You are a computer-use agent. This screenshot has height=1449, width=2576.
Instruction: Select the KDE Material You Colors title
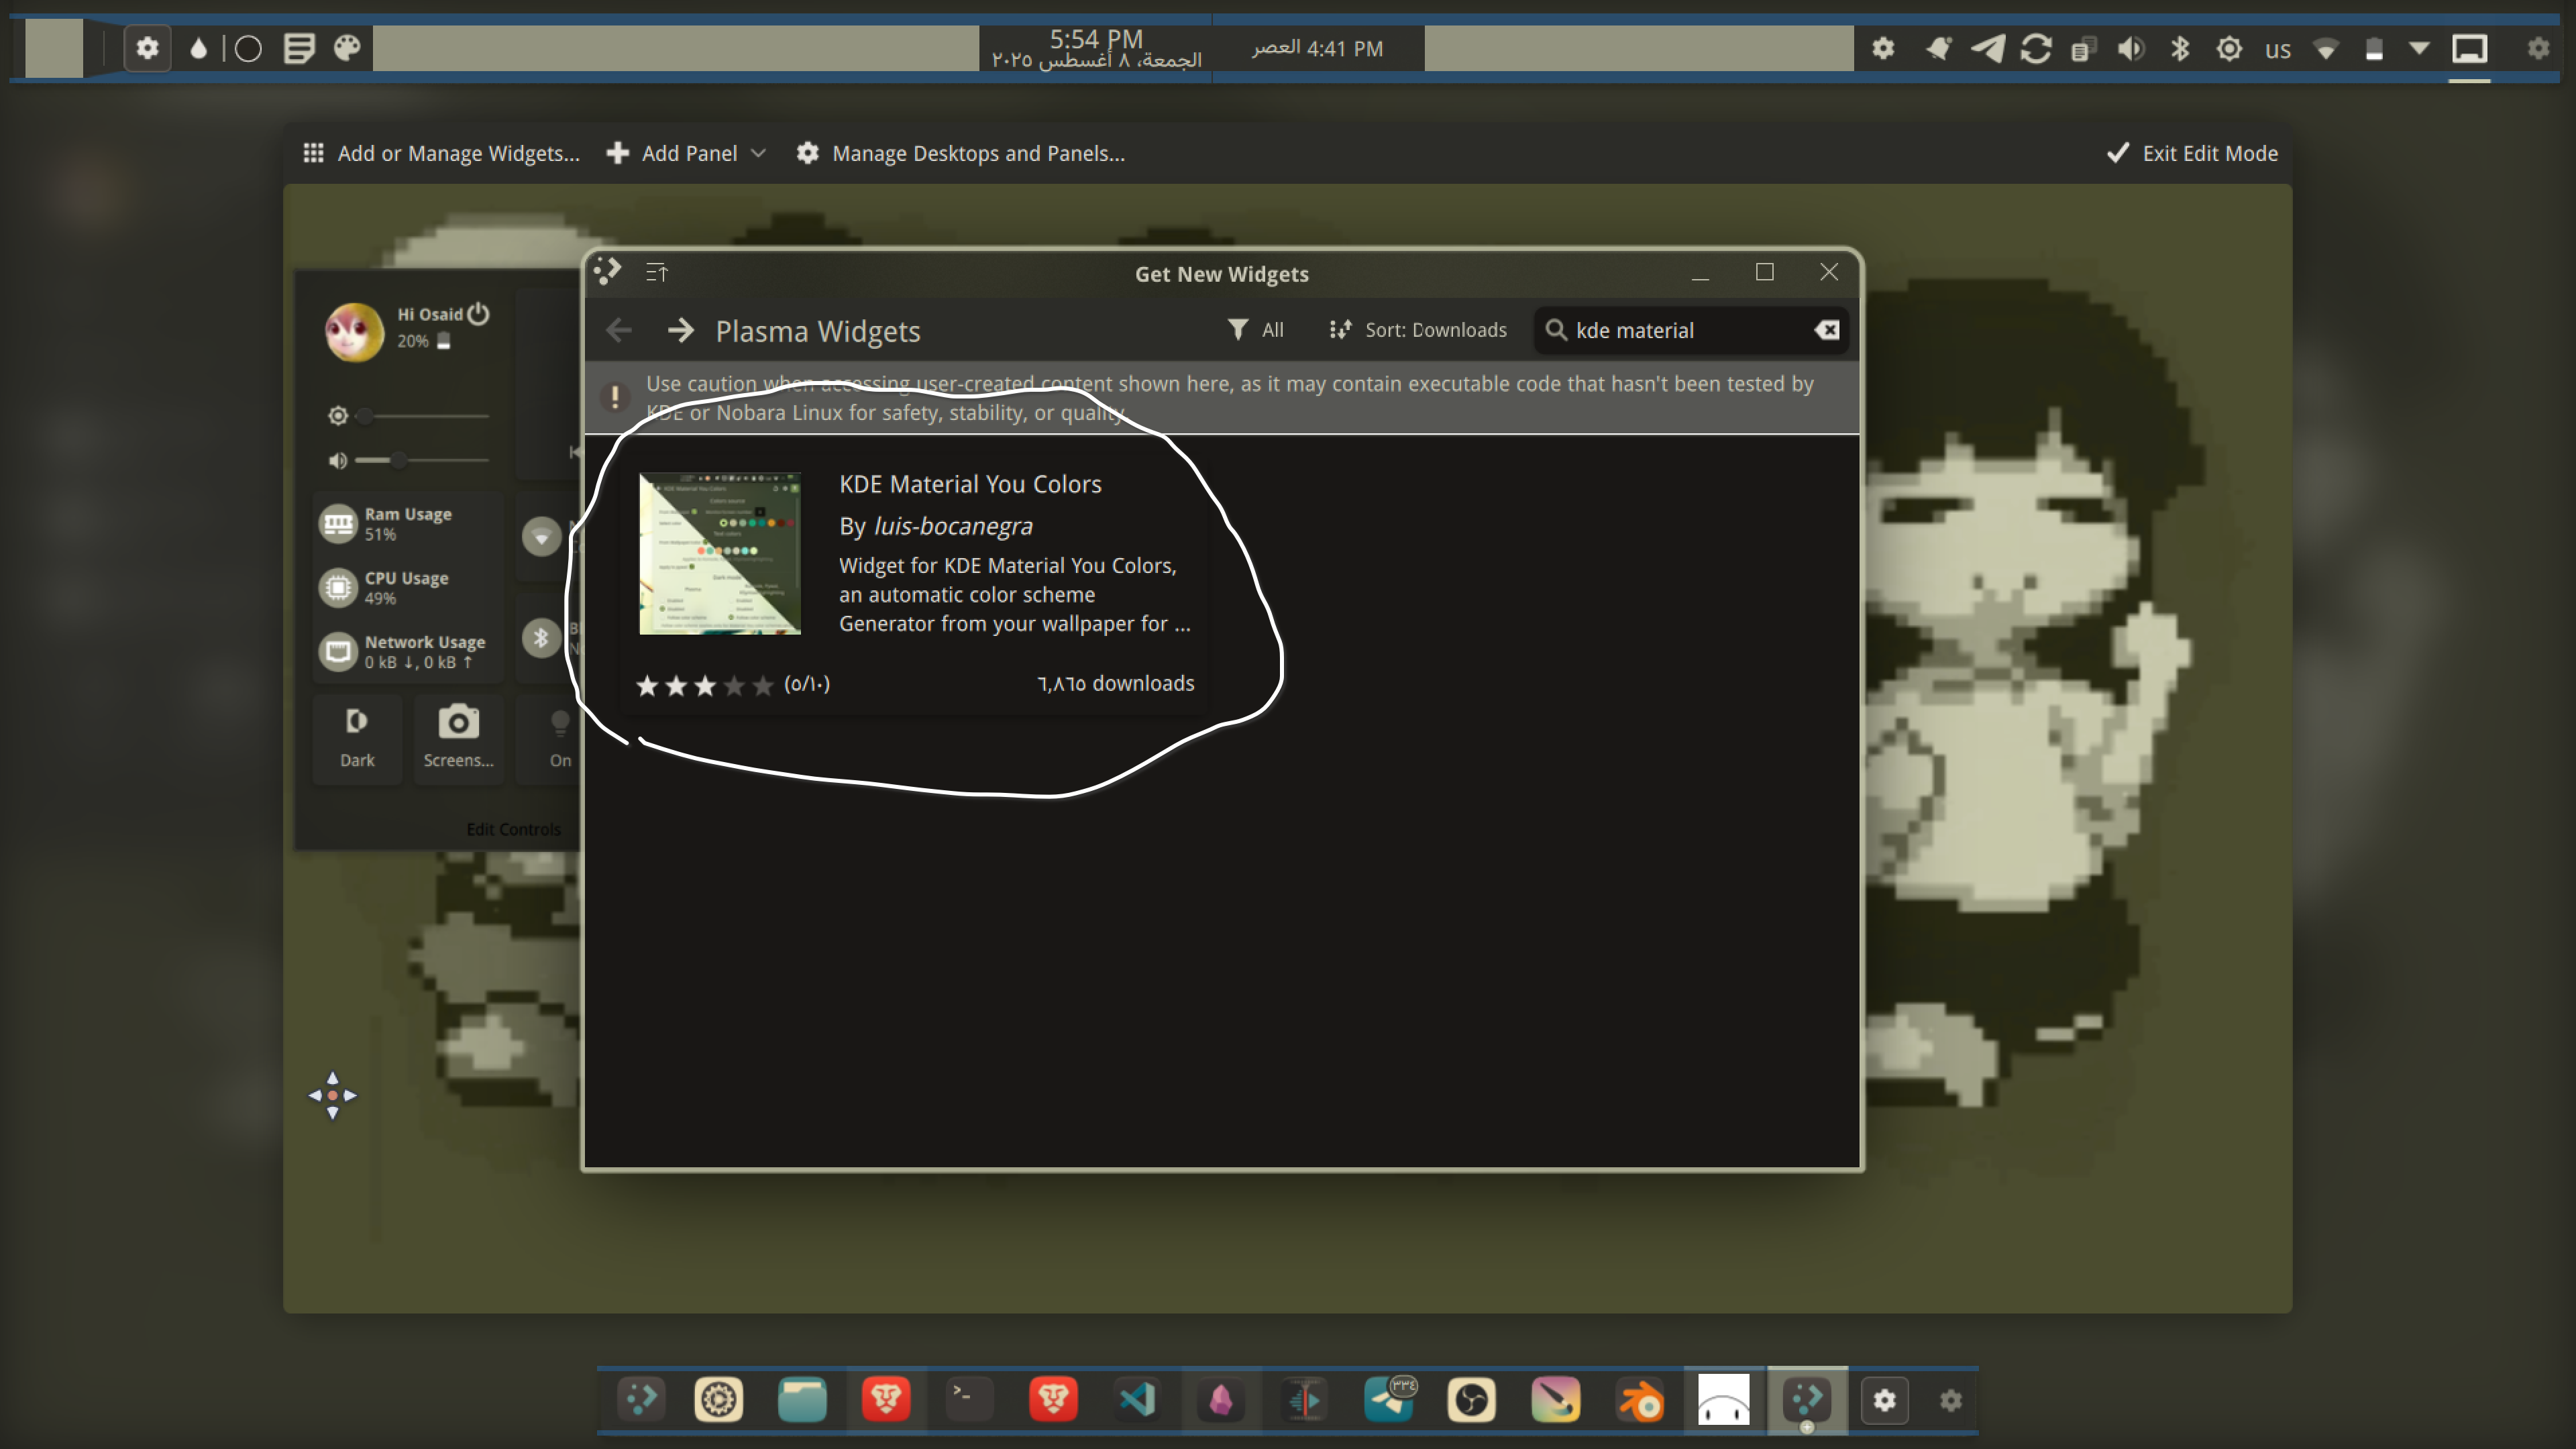[x=970, y=484]
